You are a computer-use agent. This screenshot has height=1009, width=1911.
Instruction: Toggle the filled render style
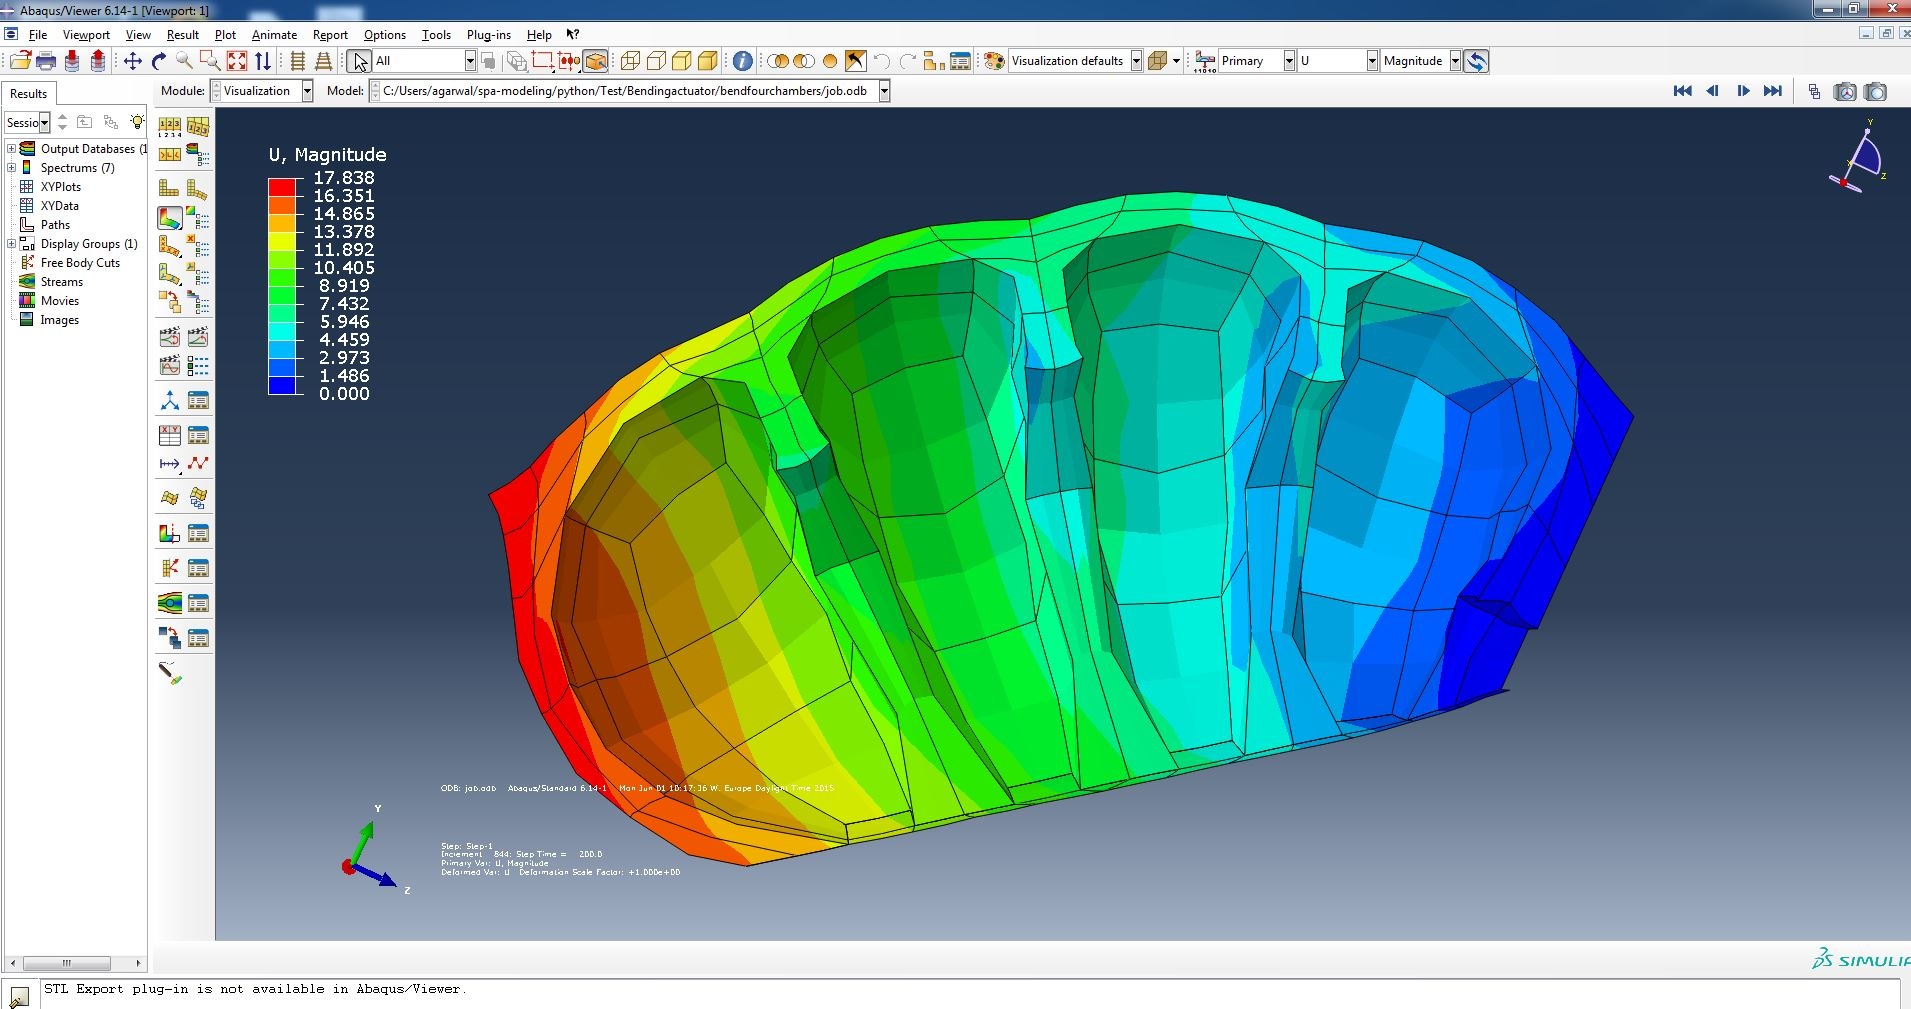click(x=682, y=61)
